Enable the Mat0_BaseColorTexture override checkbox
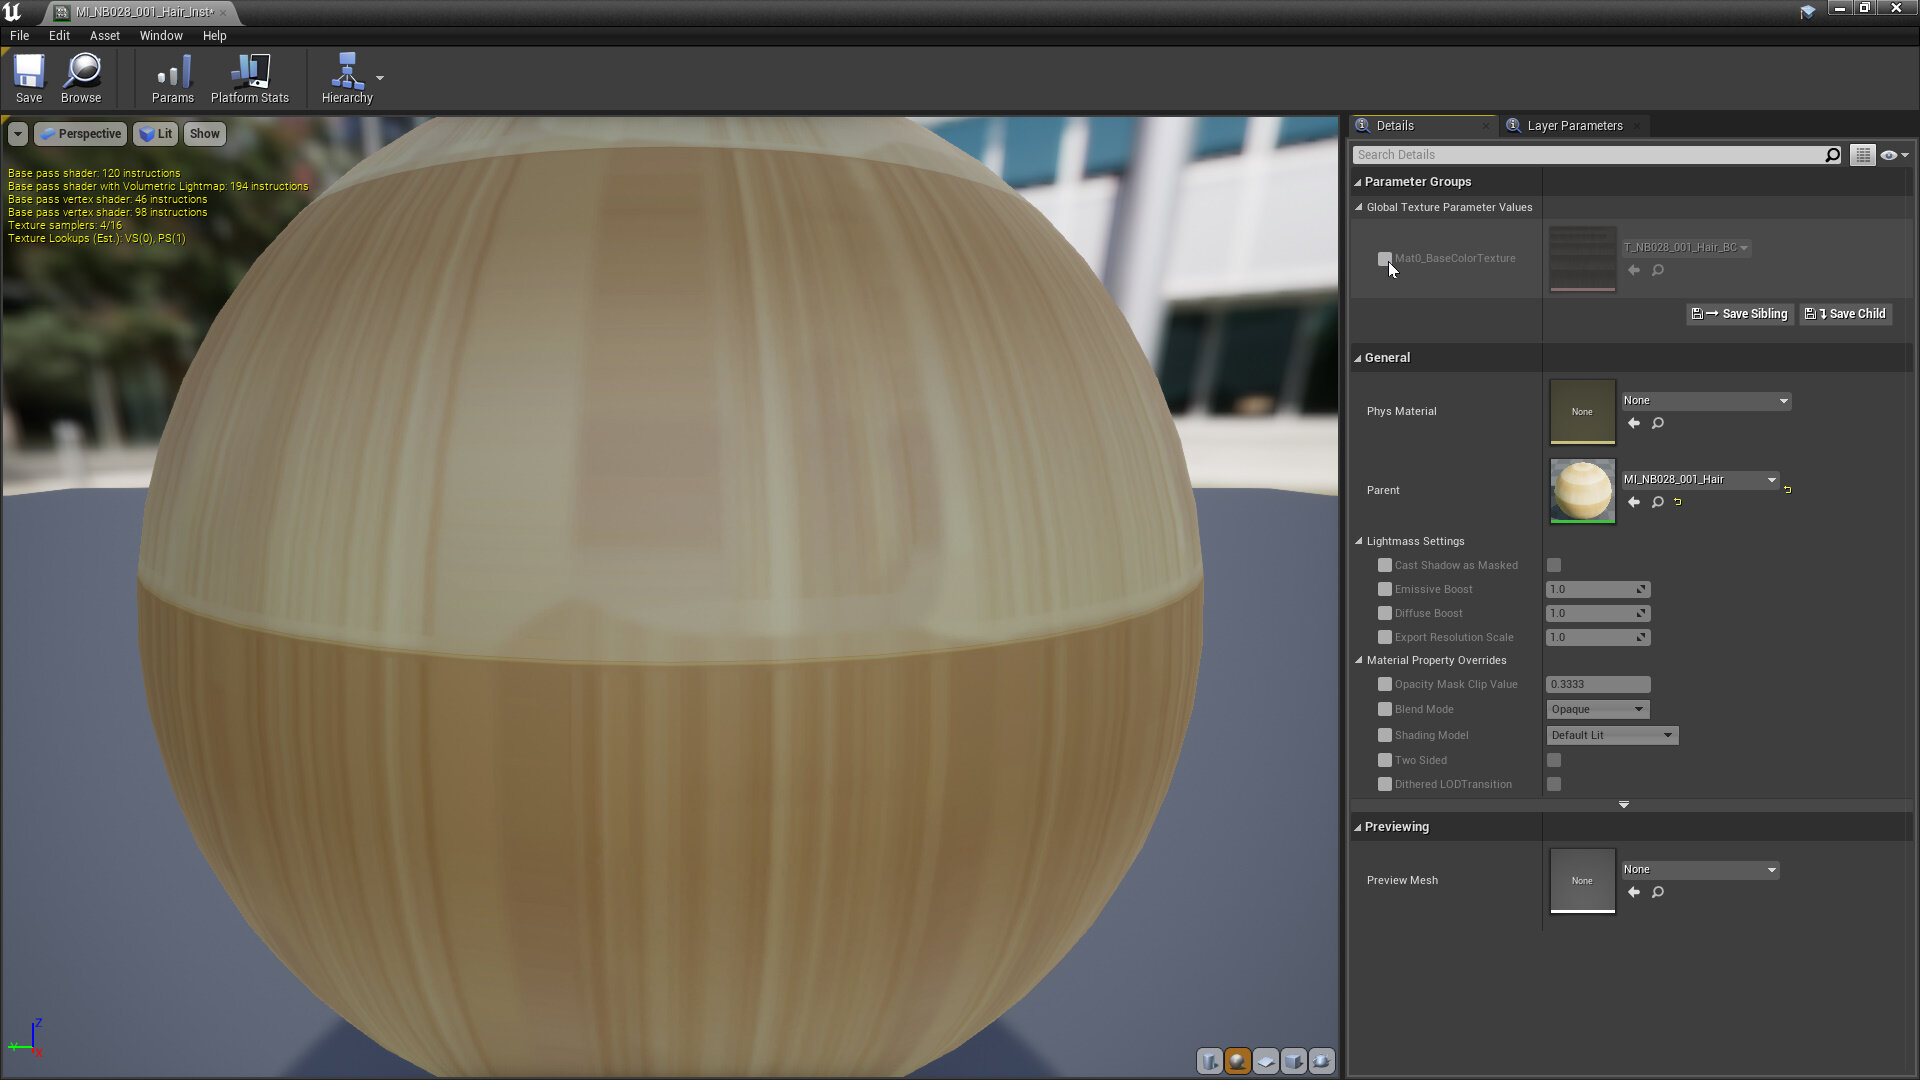This screenshot has width=1920, height=1080. tap(1385, 259)
